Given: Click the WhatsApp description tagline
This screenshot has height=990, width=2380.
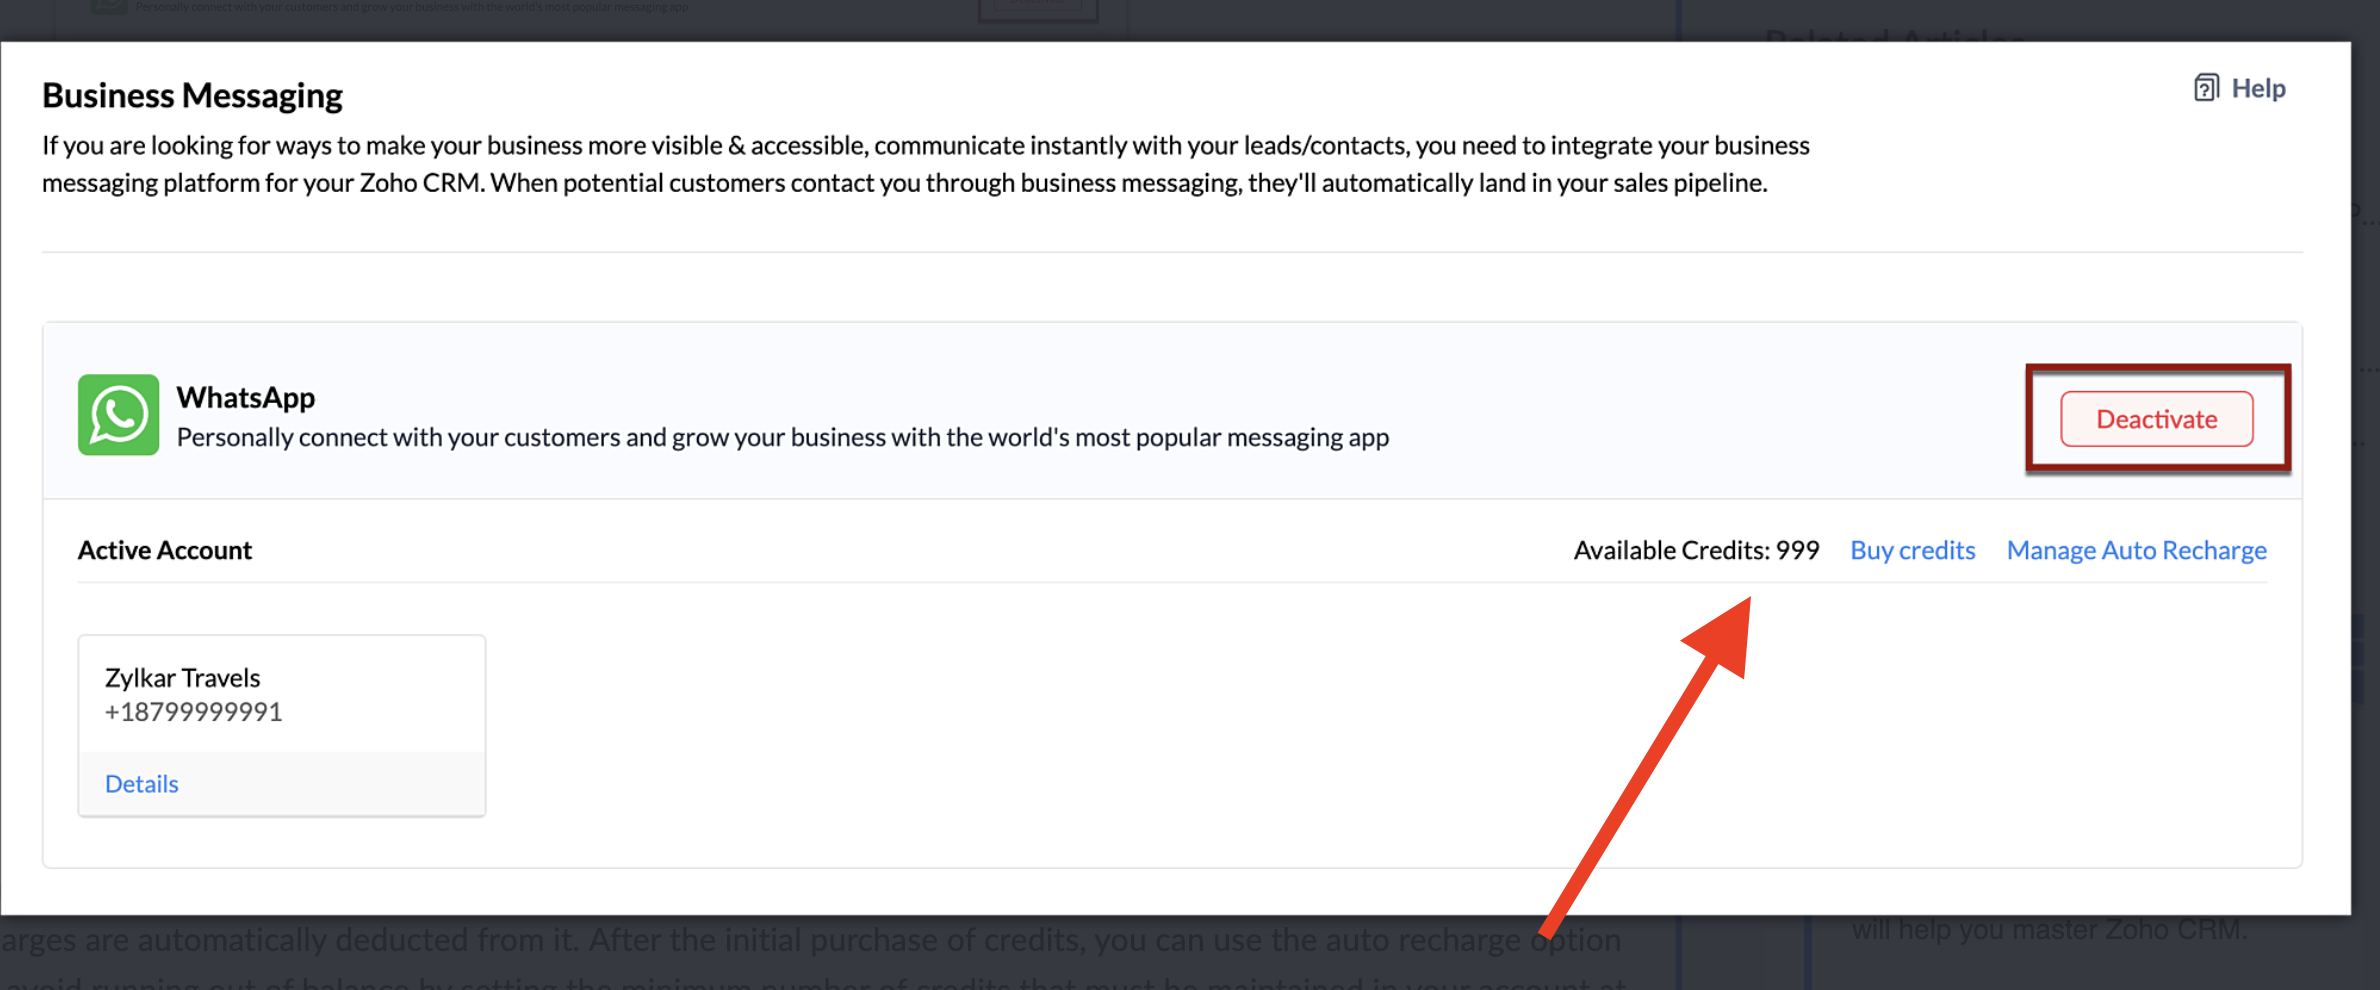Looking at the screenshot, I should tap(783, 437).
